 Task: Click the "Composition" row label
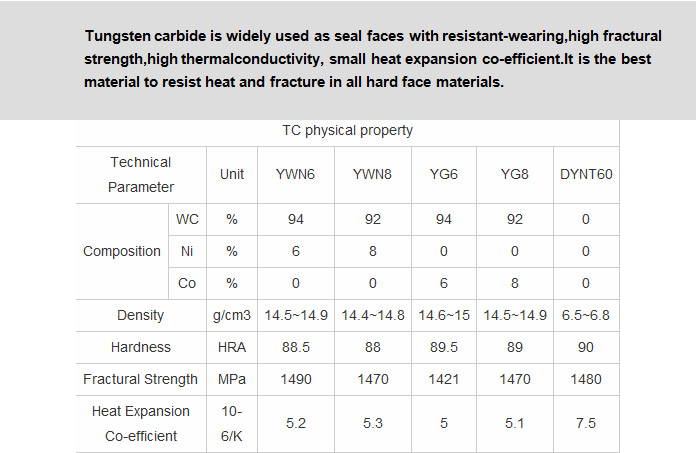[122, 251]
